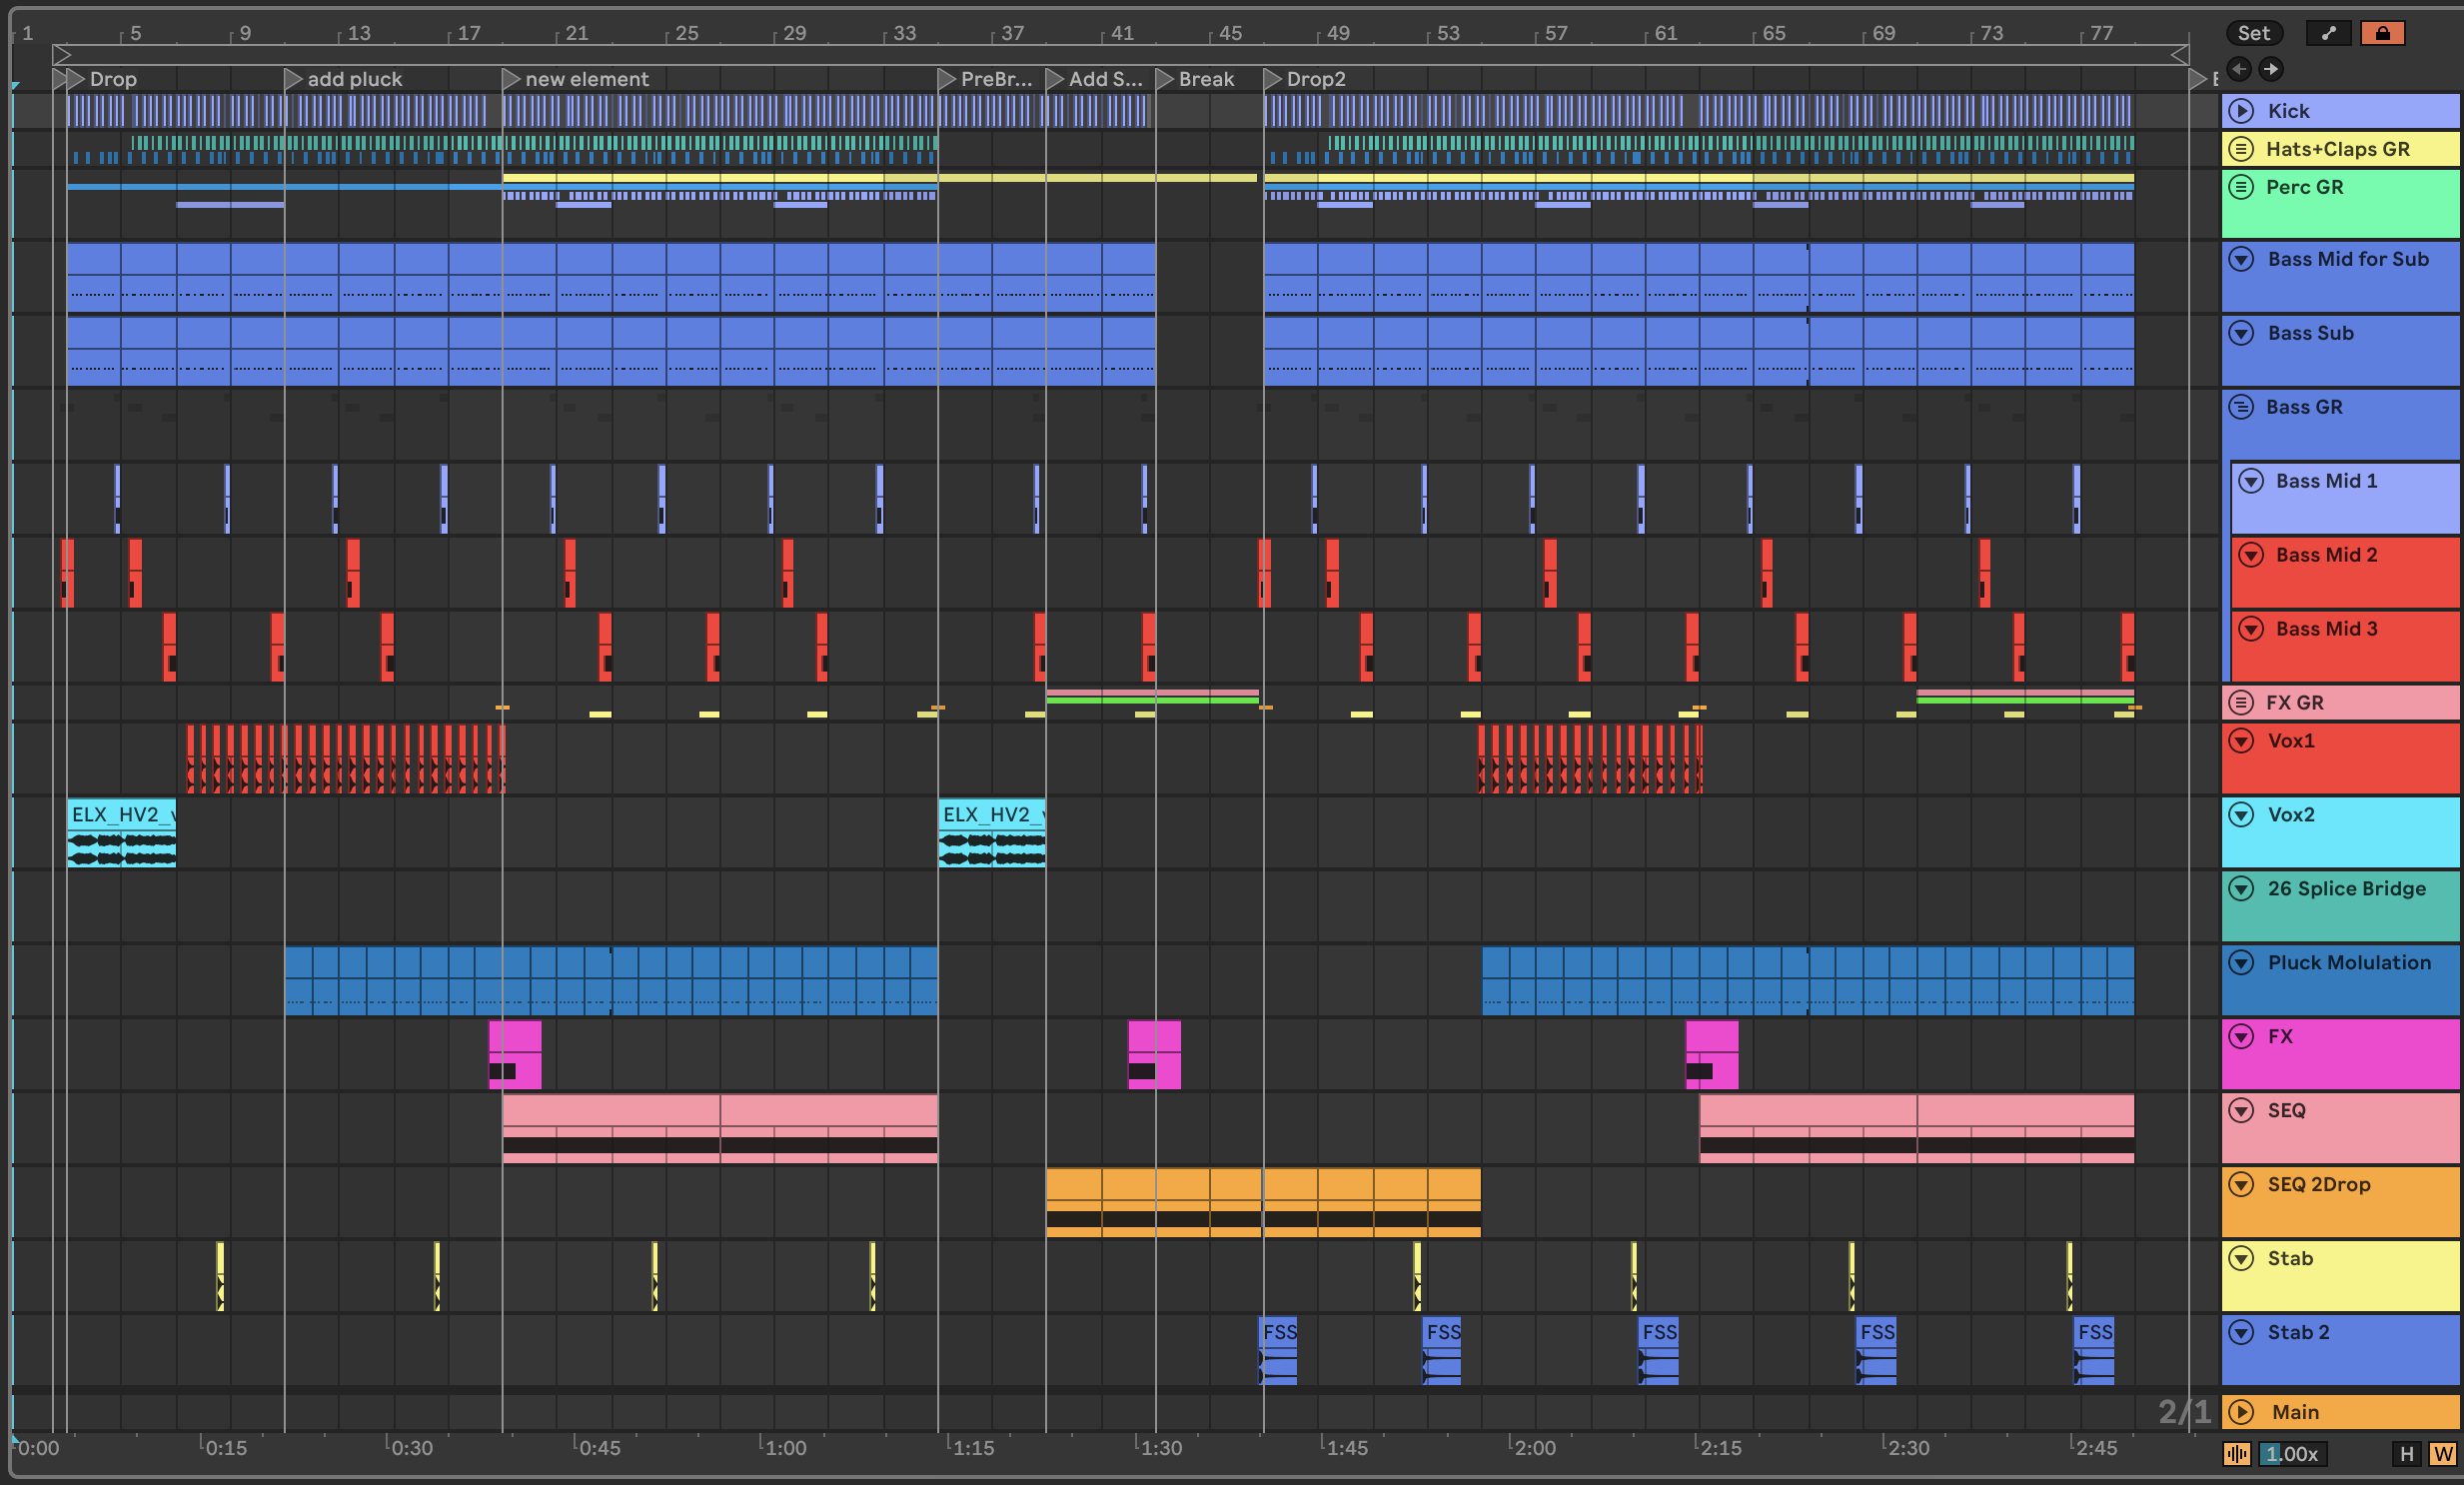The width and height of the screenshot is (2464, 1485).
Task: Select the Break locator label
Action: point(1205,79)
